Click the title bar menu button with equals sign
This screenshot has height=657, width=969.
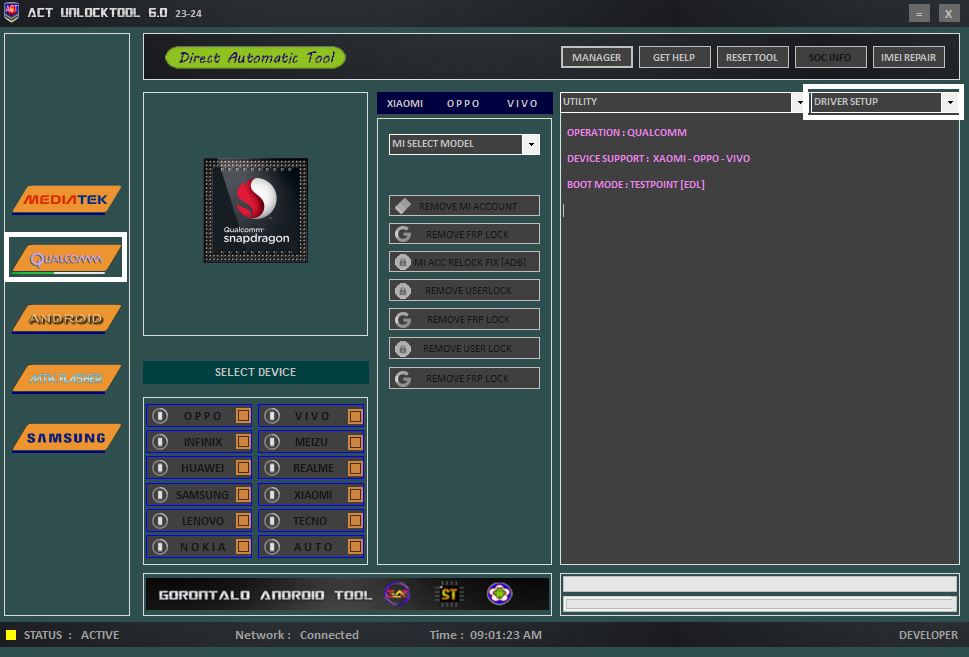coord(919,14)
